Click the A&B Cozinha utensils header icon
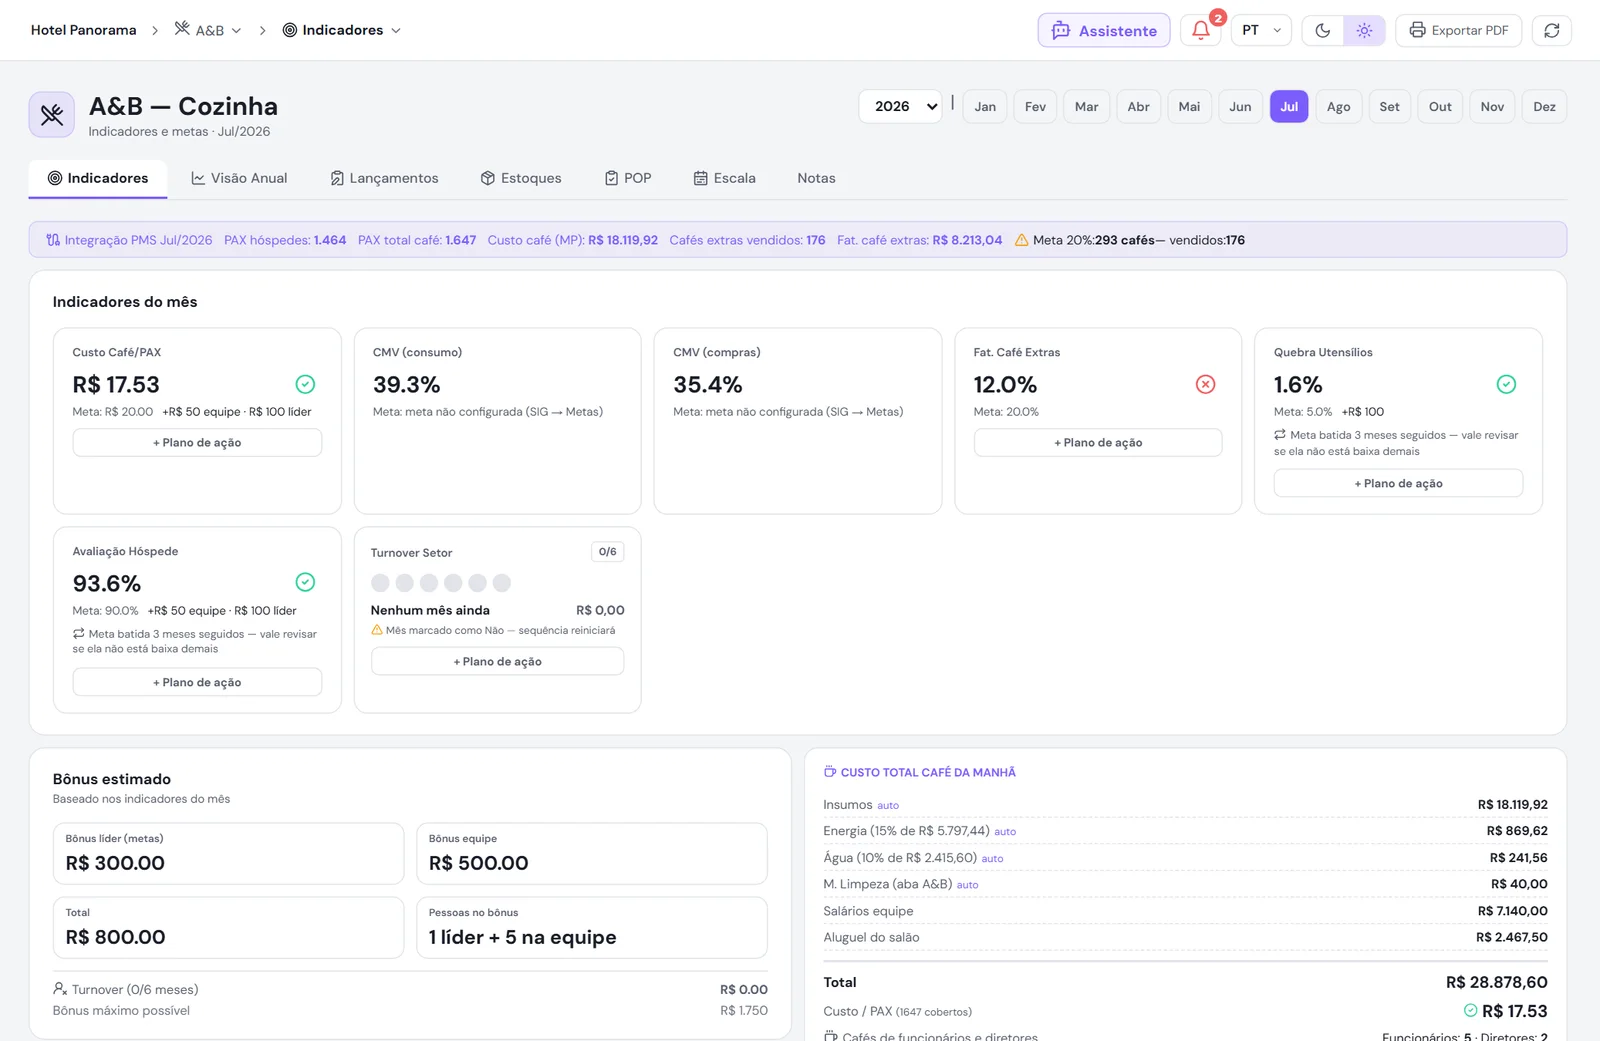 (x=52, y=115)
